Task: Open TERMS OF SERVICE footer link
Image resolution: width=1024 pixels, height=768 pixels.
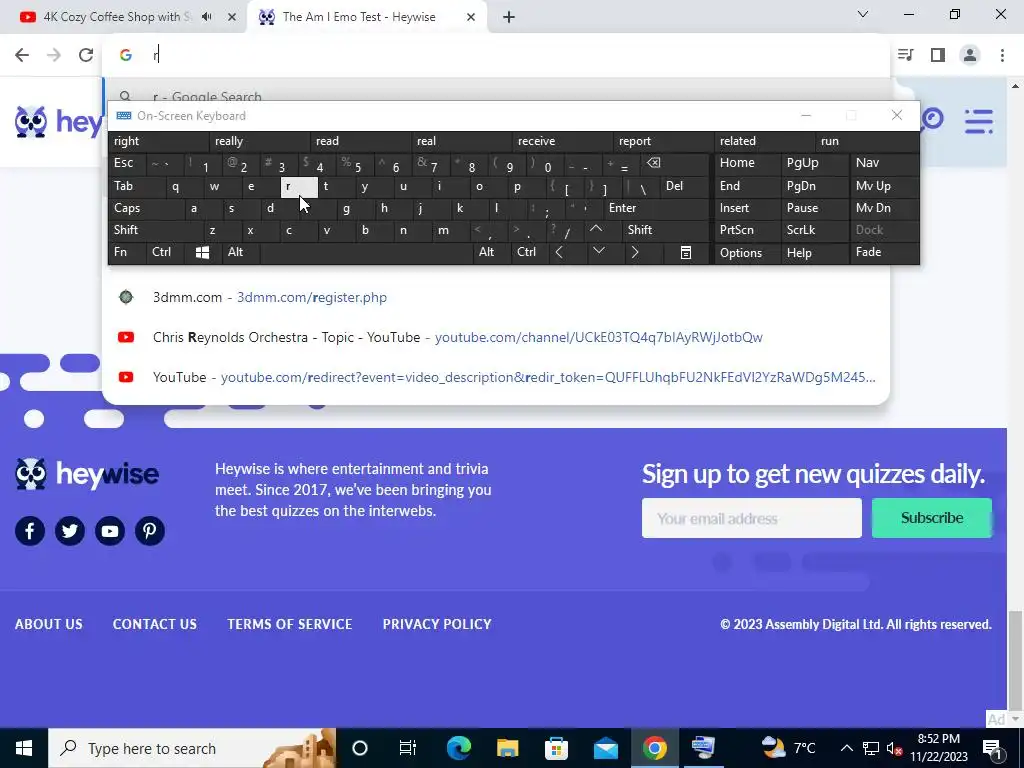Action: [290, 624]
